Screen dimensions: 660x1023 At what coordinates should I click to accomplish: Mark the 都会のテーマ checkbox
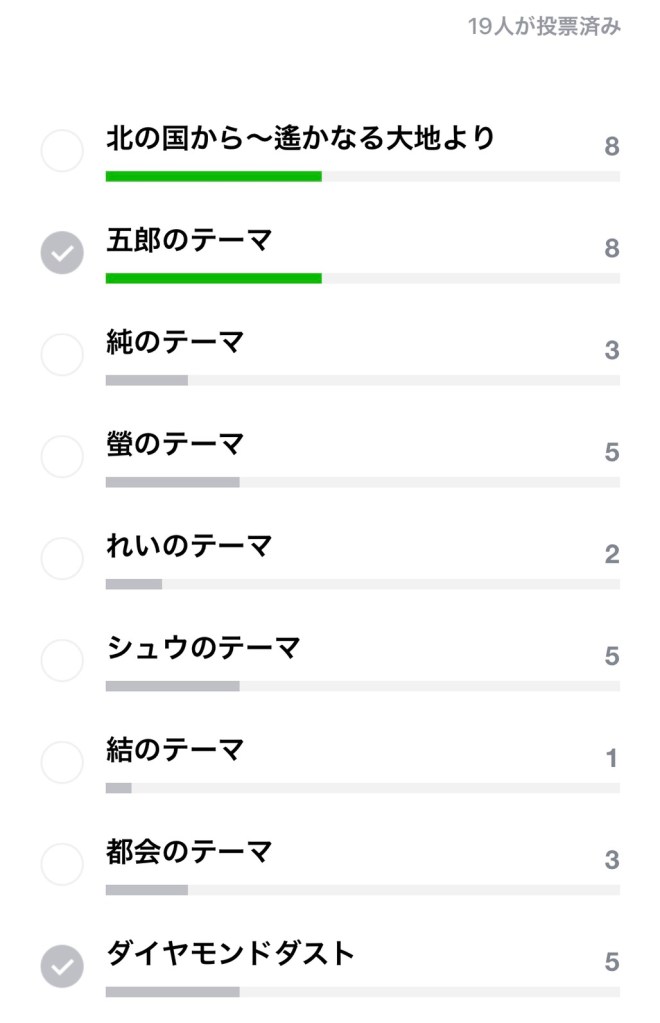coord(62,865)
